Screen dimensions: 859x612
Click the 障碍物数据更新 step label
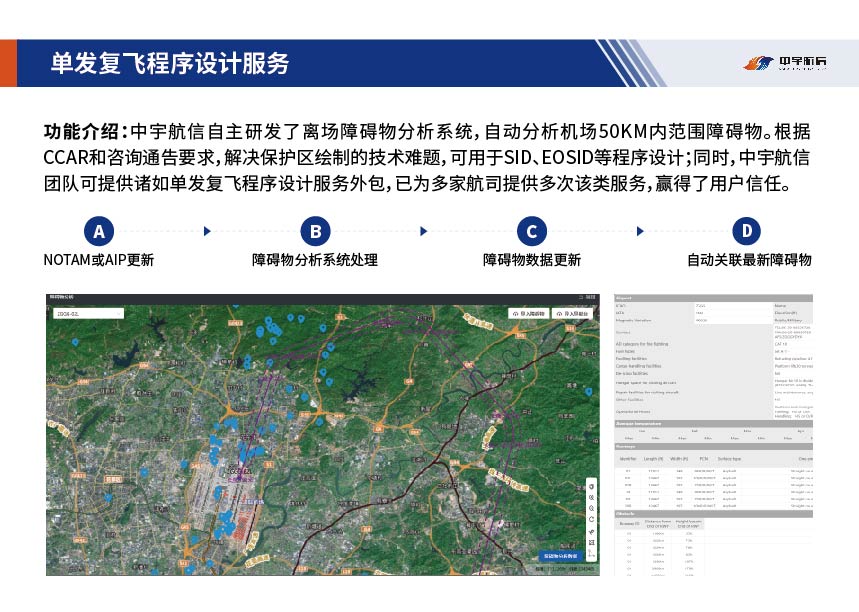[531, 260]
